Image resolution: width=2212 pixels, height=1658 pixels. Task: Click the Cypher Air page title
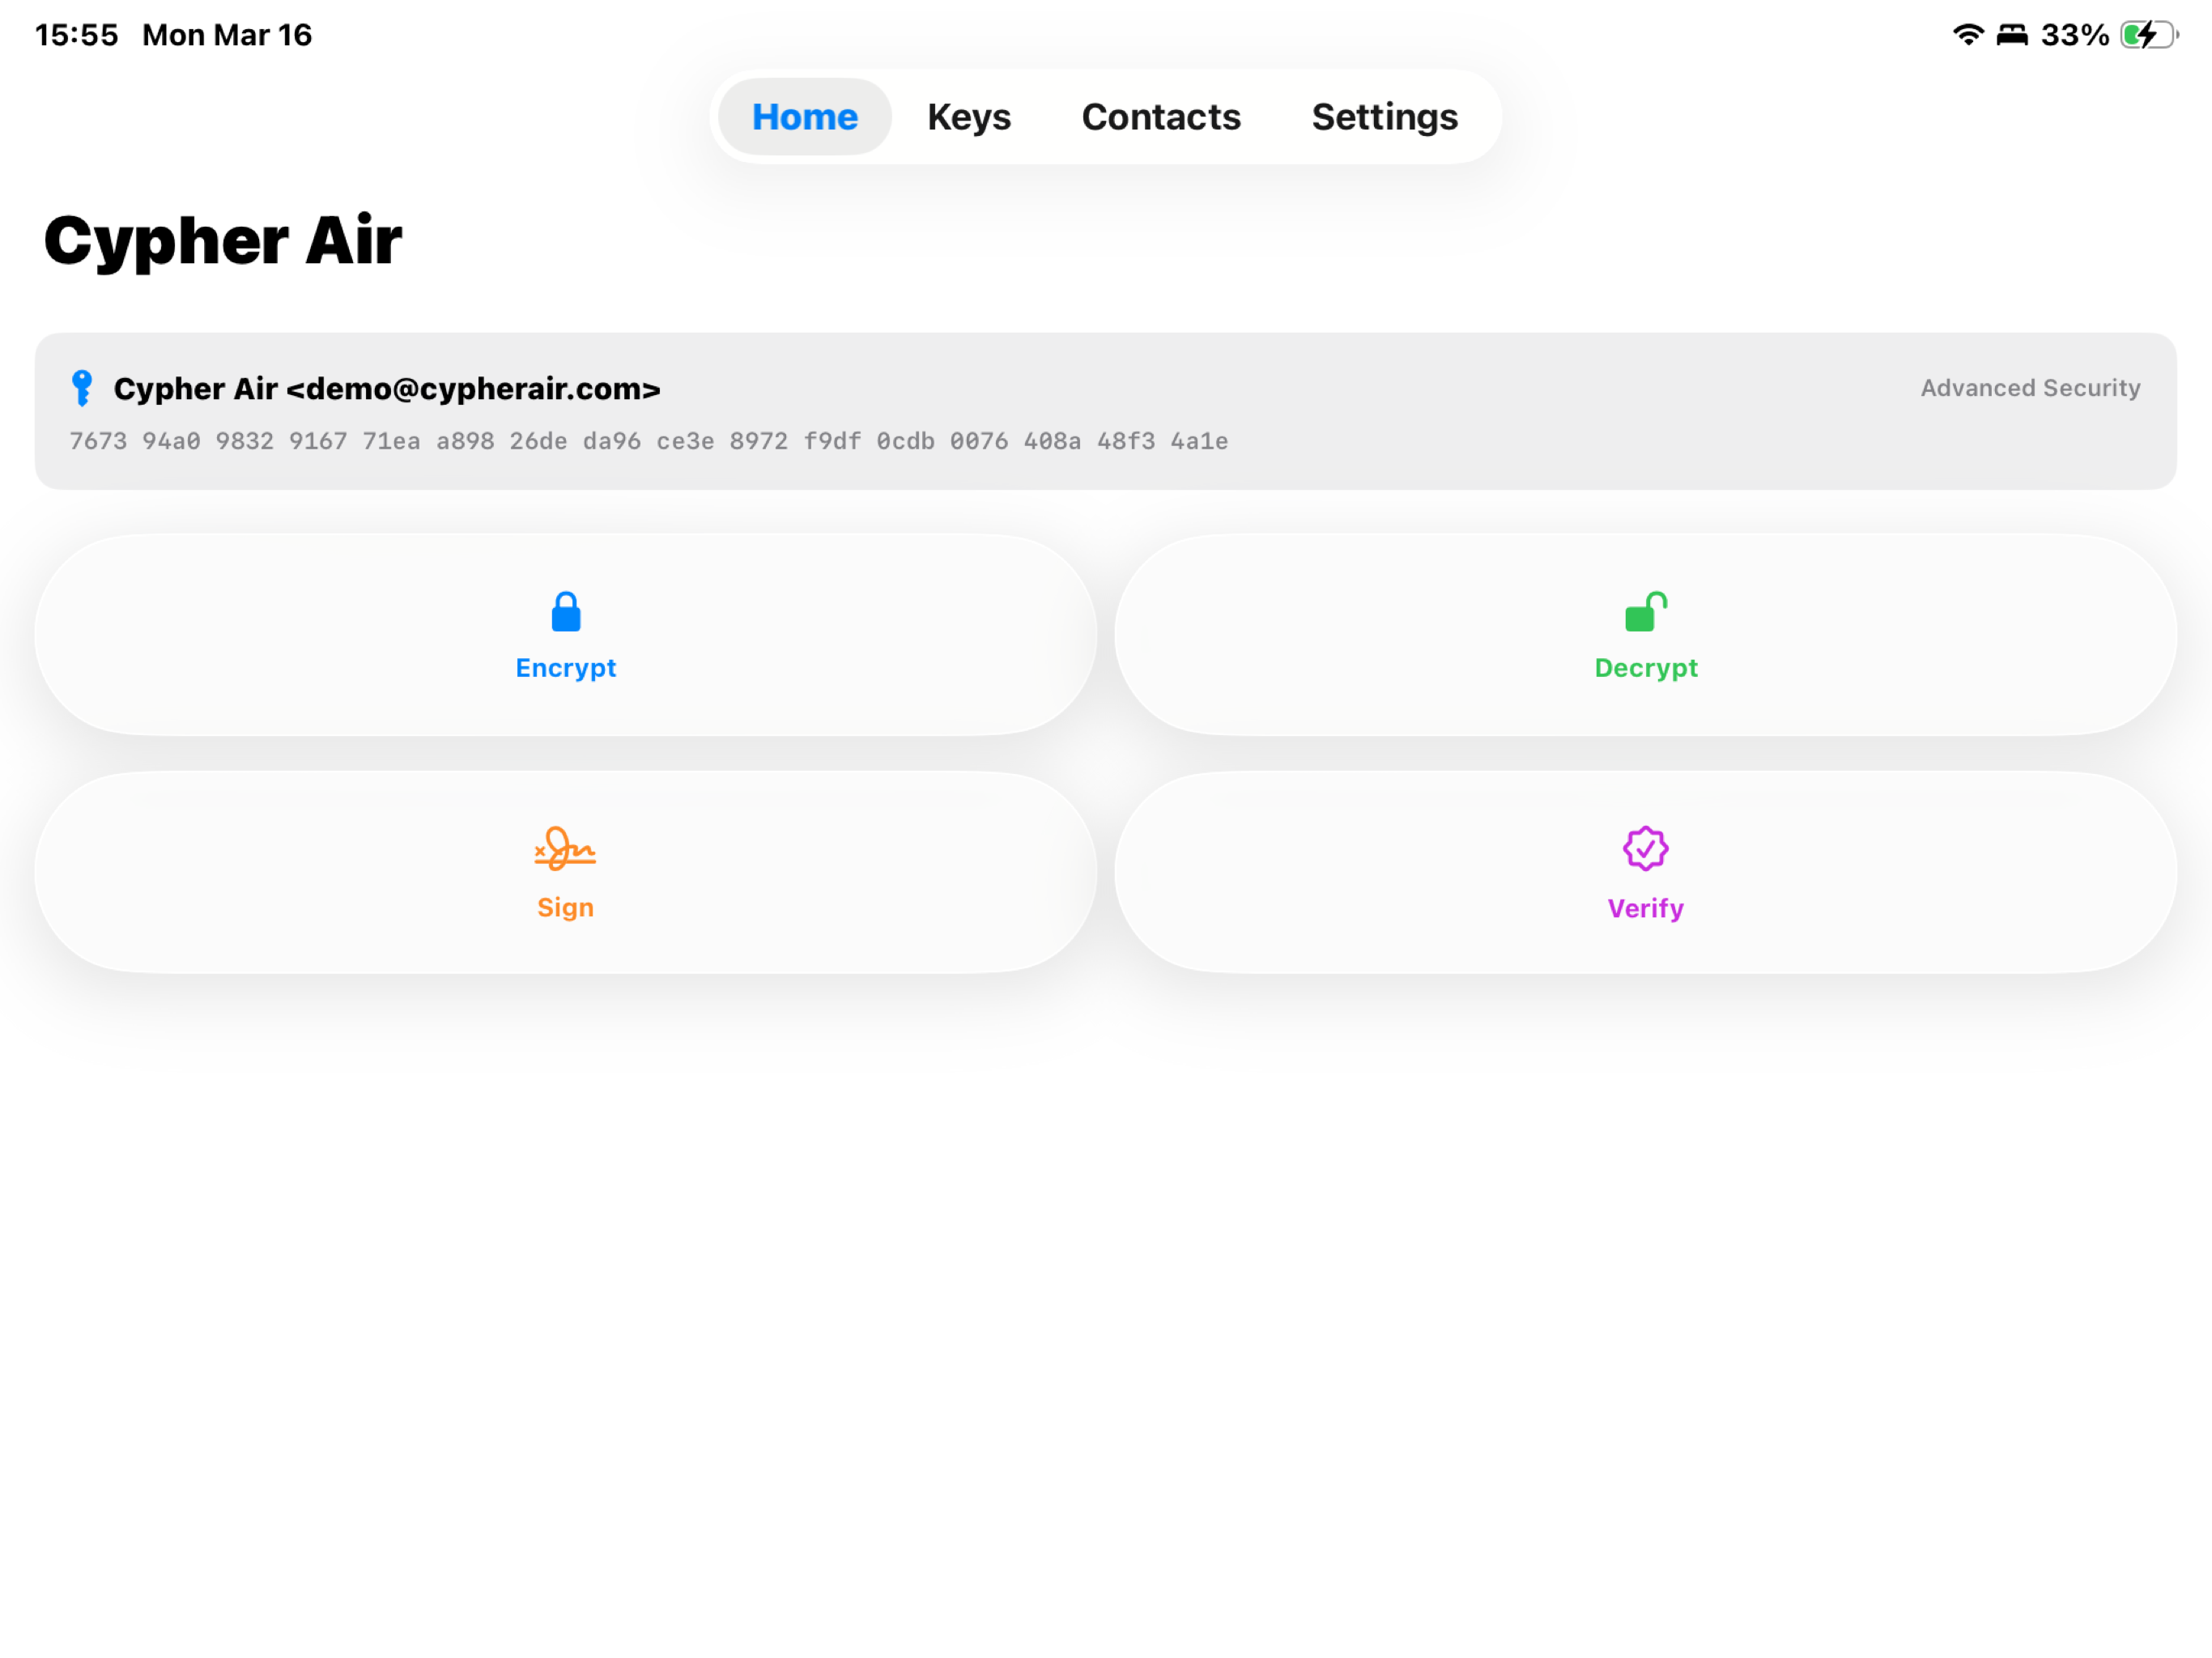pyautogui.click(x=223, y=241)
